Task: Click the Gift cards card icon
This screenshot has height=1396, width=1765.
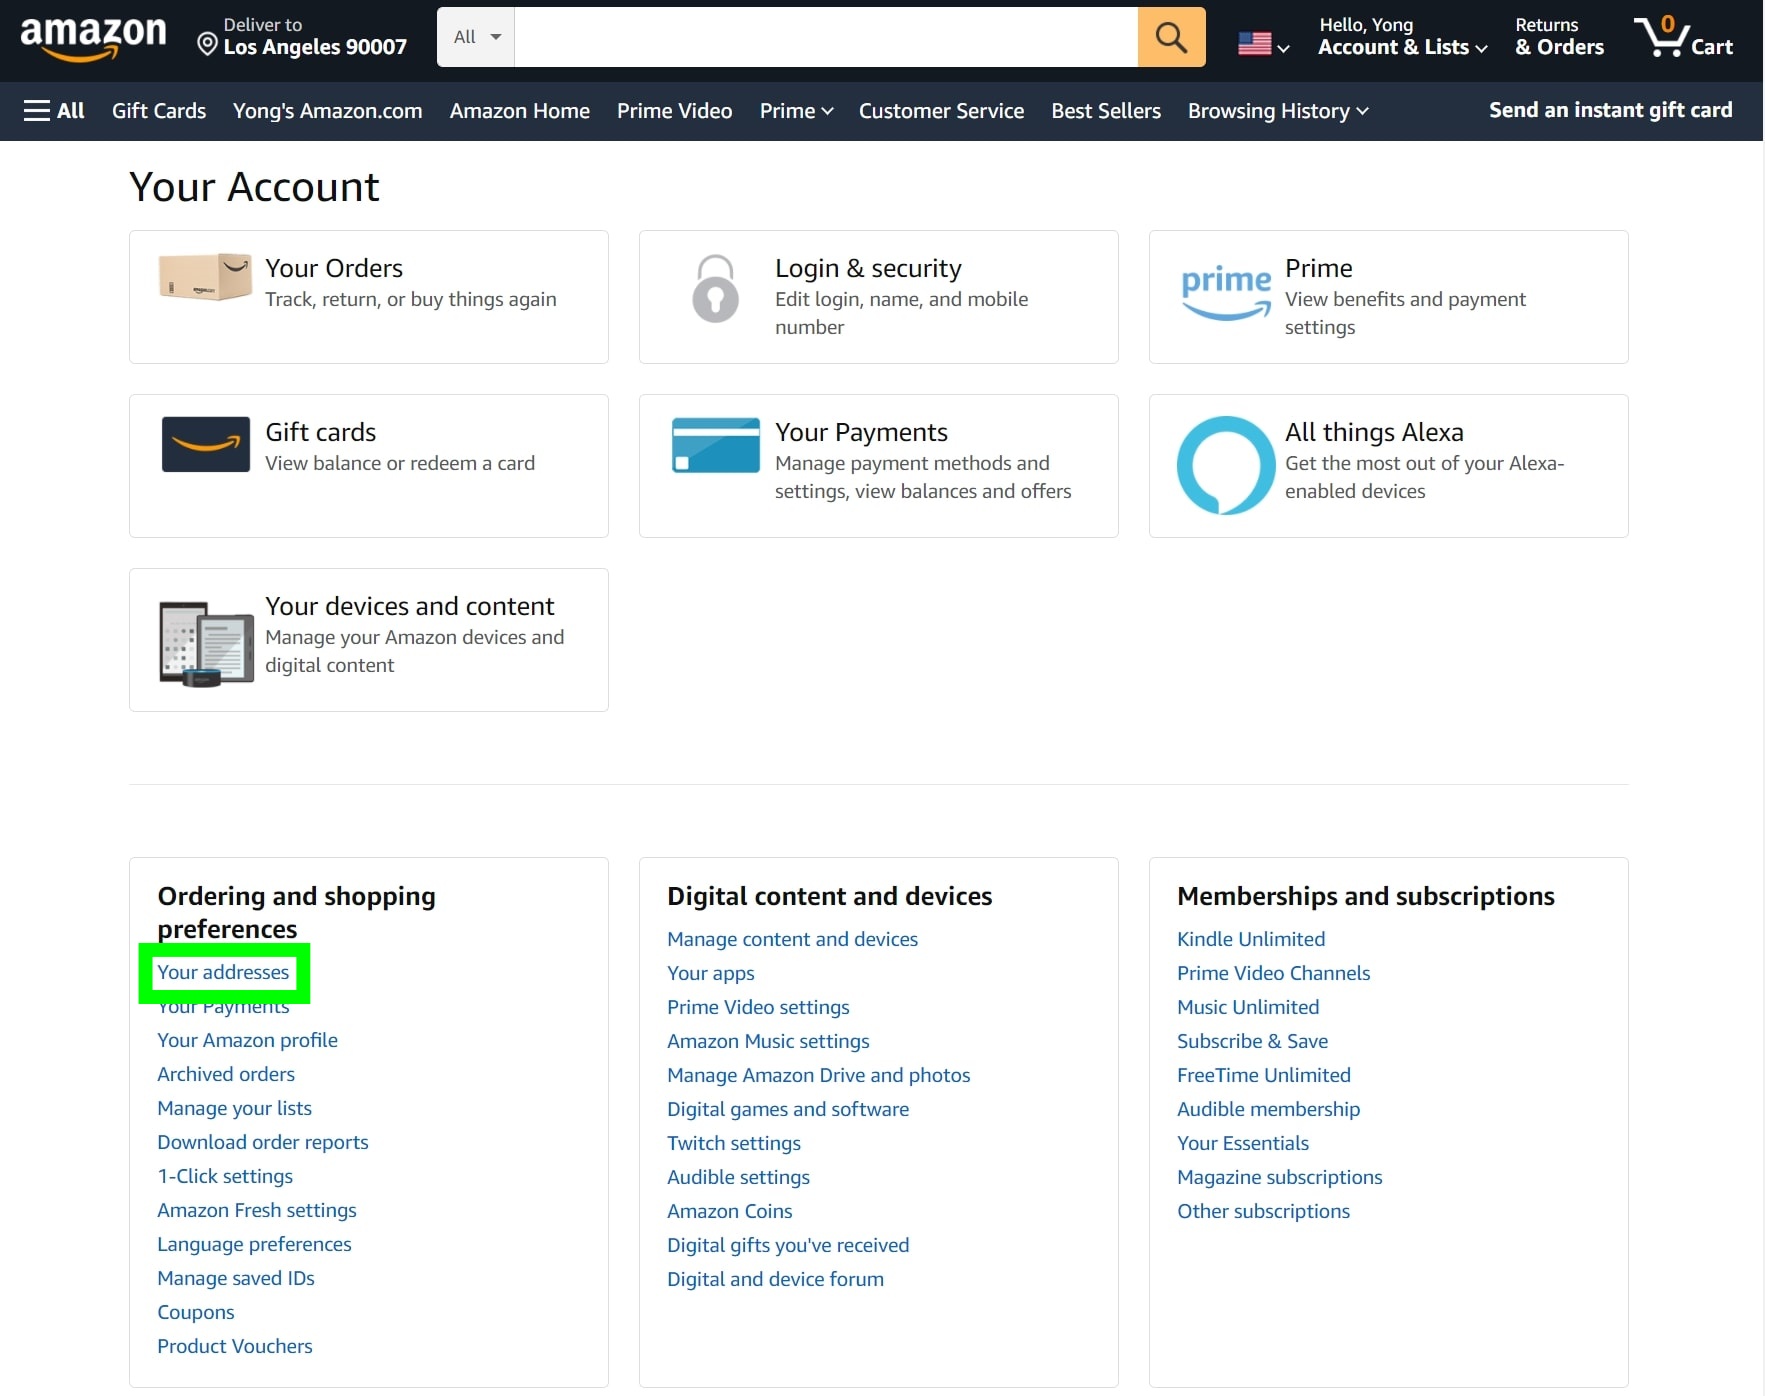Action: [x=206, y=444]
